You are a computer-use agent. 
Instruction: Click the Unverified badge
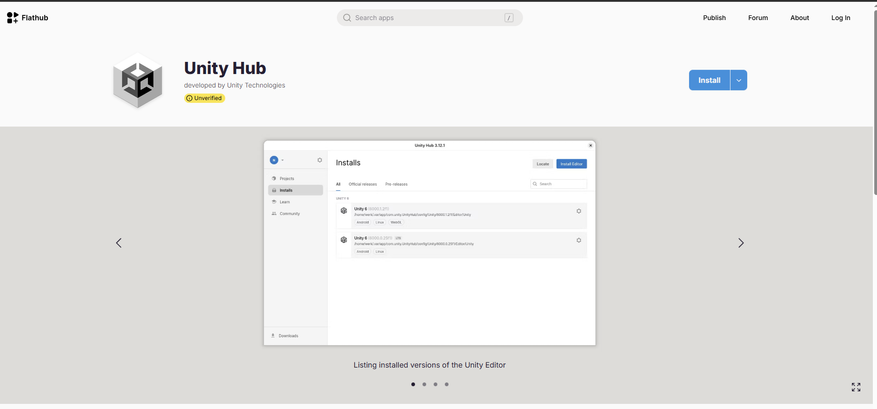point(205,98)
